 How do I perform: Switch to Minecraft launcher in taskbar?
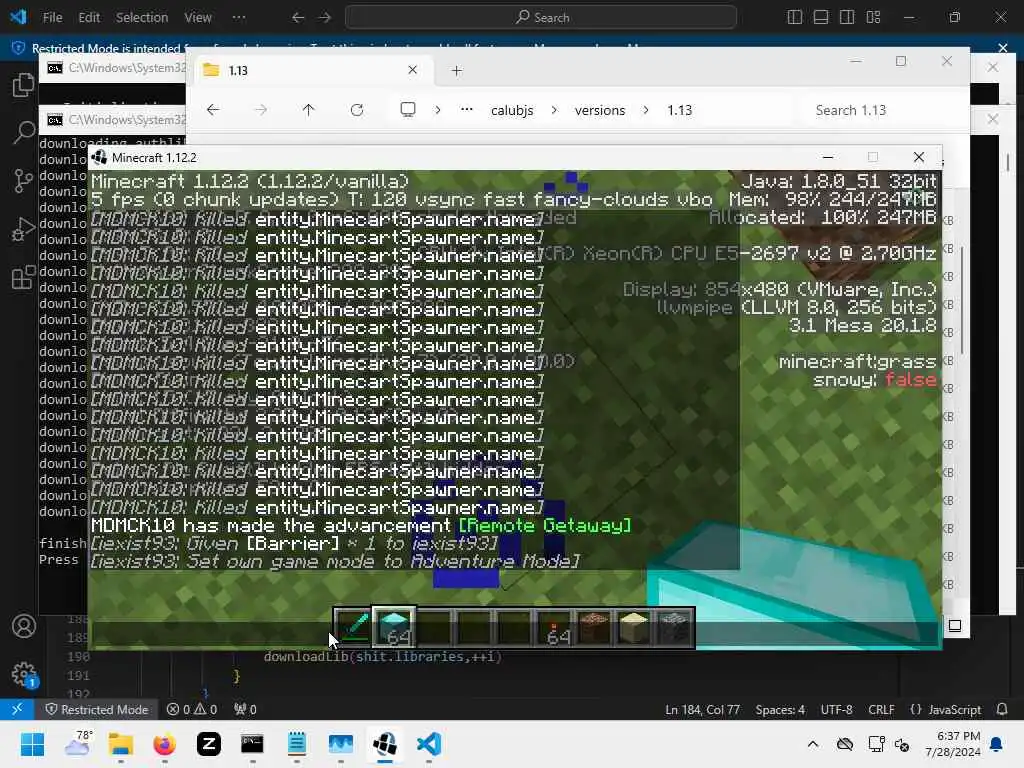pos(385,744)
